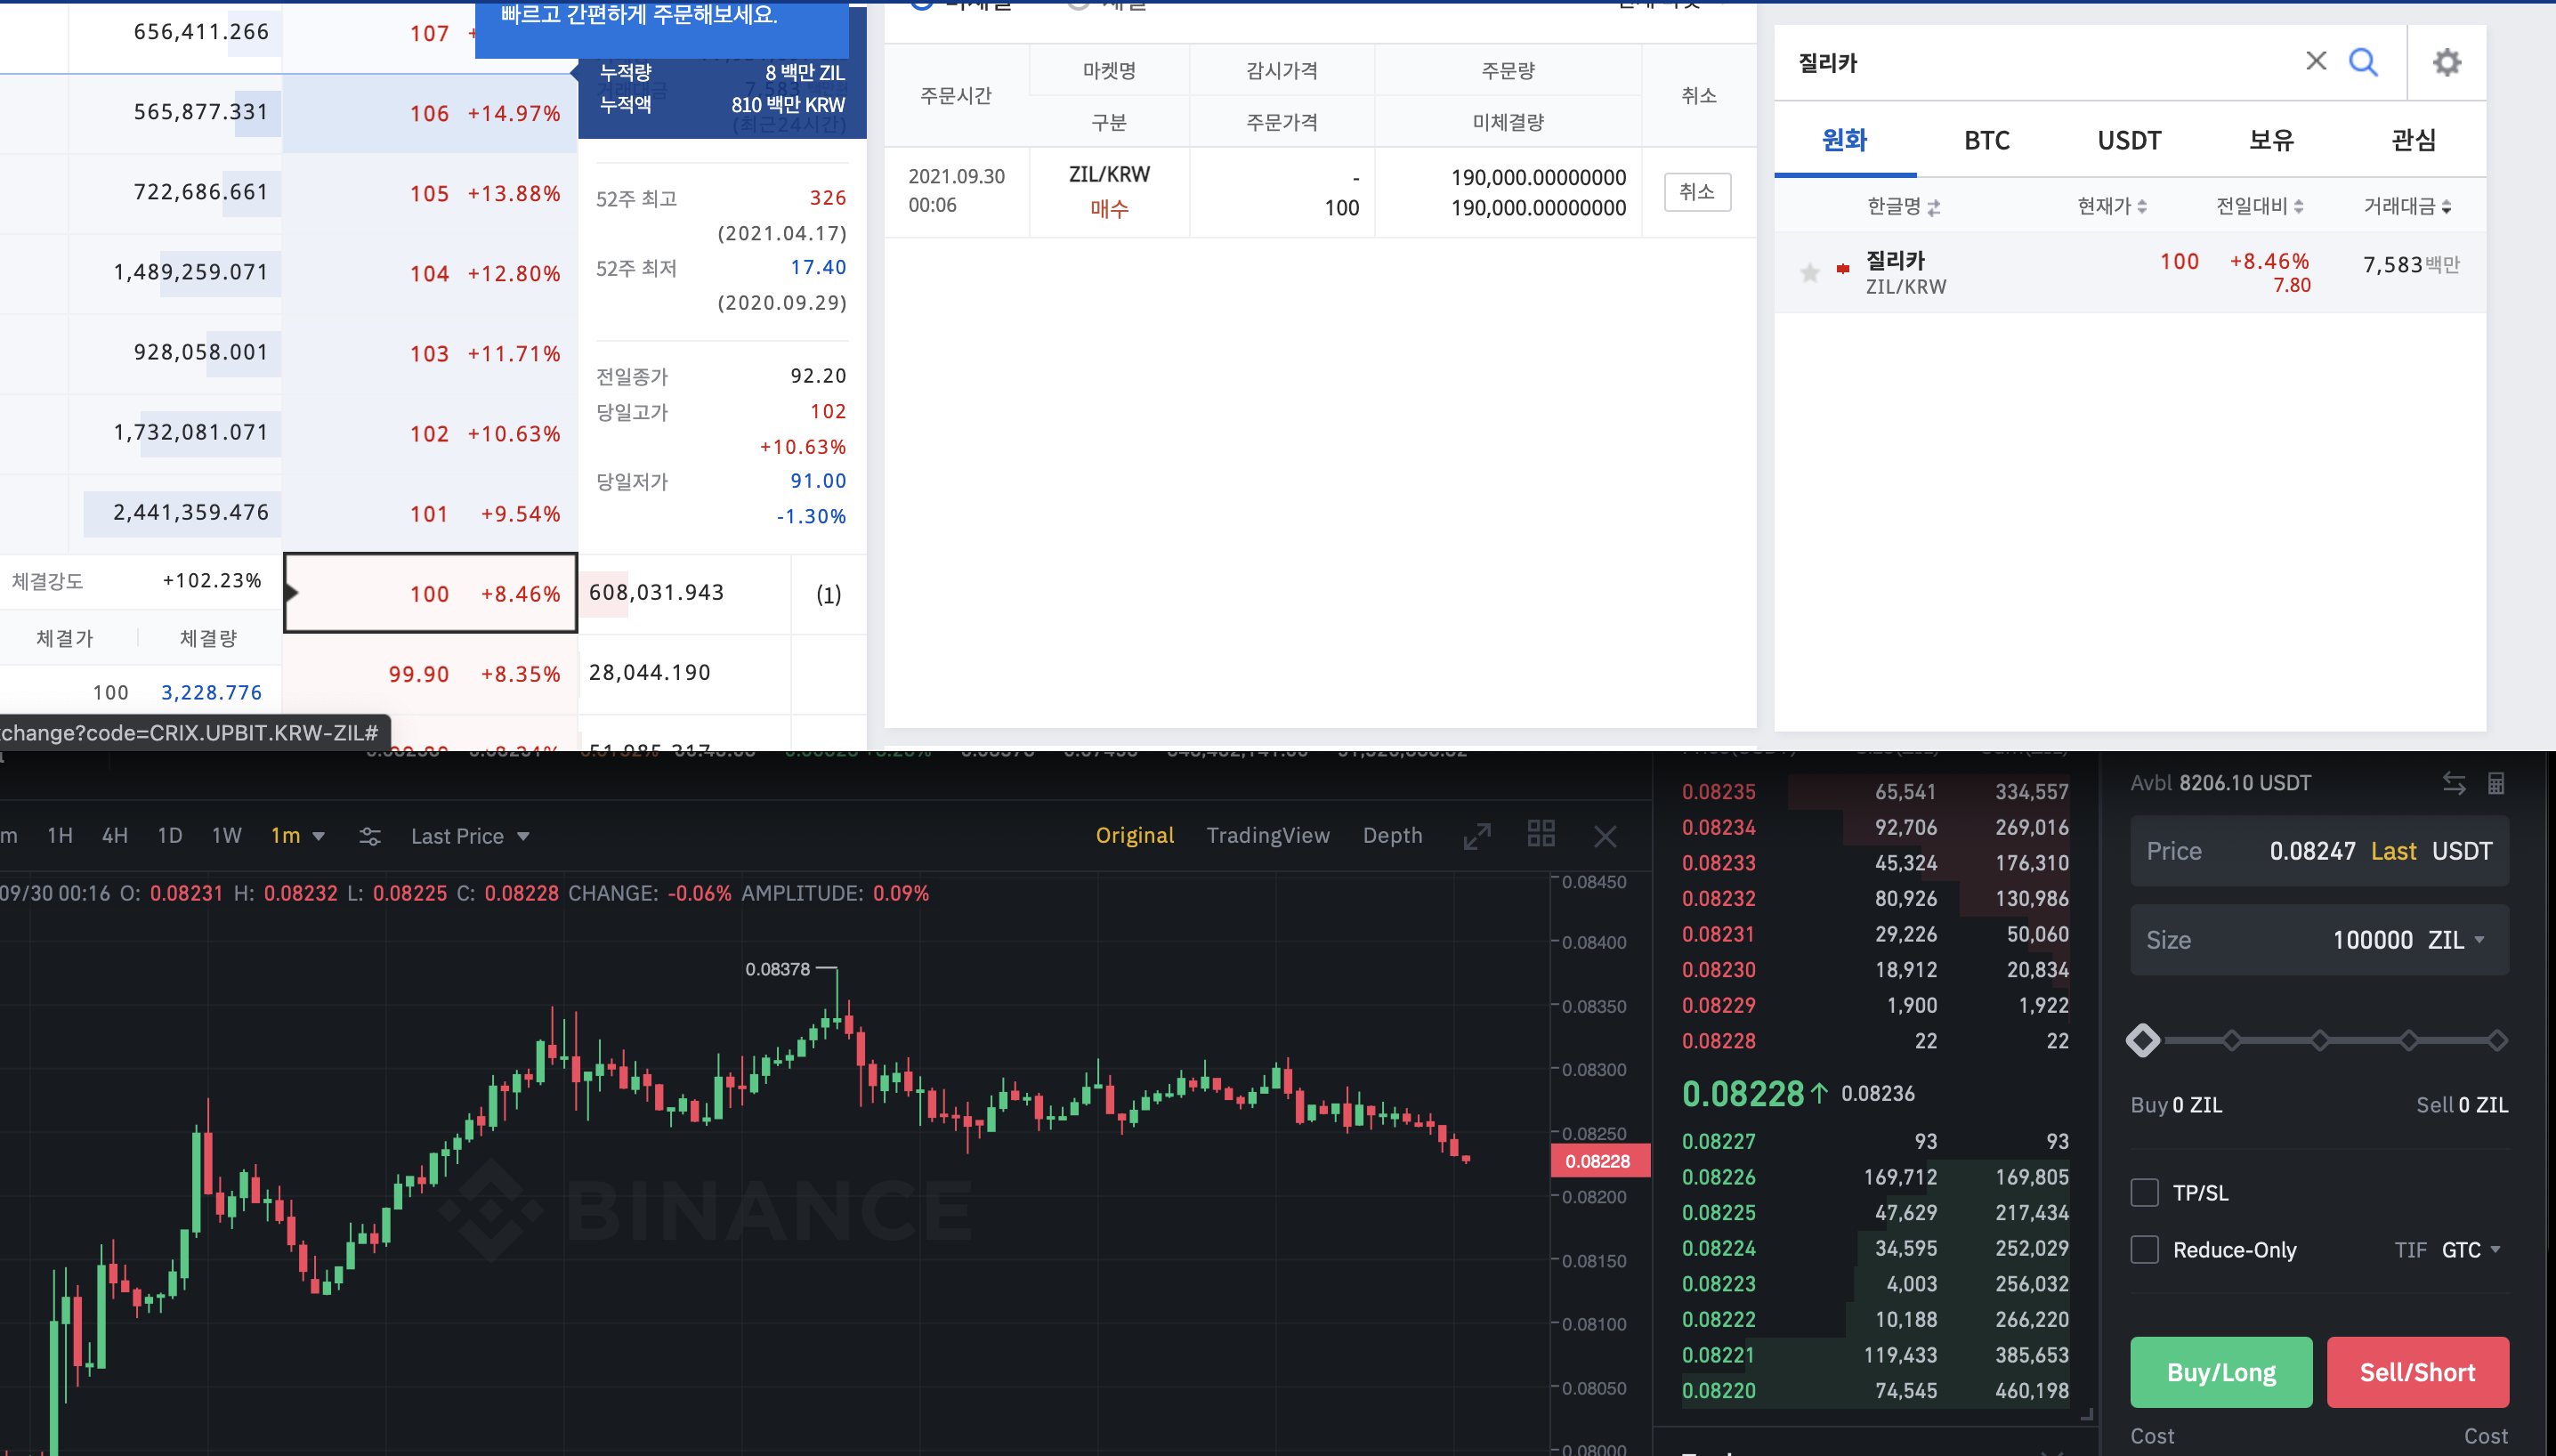Viewport: 2556px width, 1456px height.
Task: Check the Reduce-Only option
Action: tap(2144, 1249)
